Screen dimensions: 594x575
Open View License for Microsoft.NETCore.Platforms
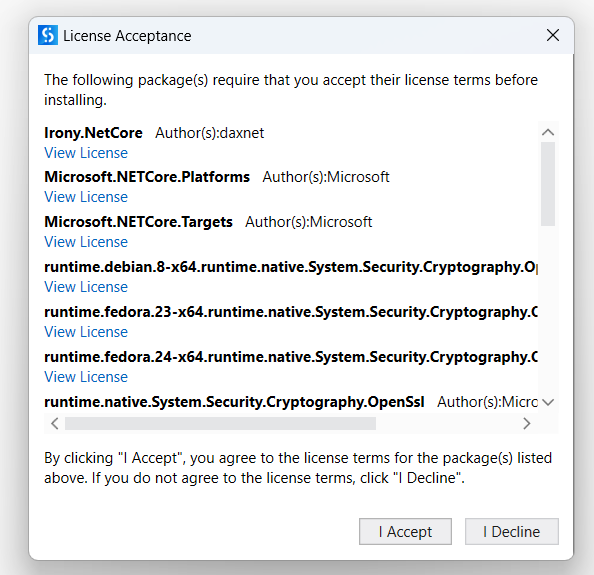point(86,197)
